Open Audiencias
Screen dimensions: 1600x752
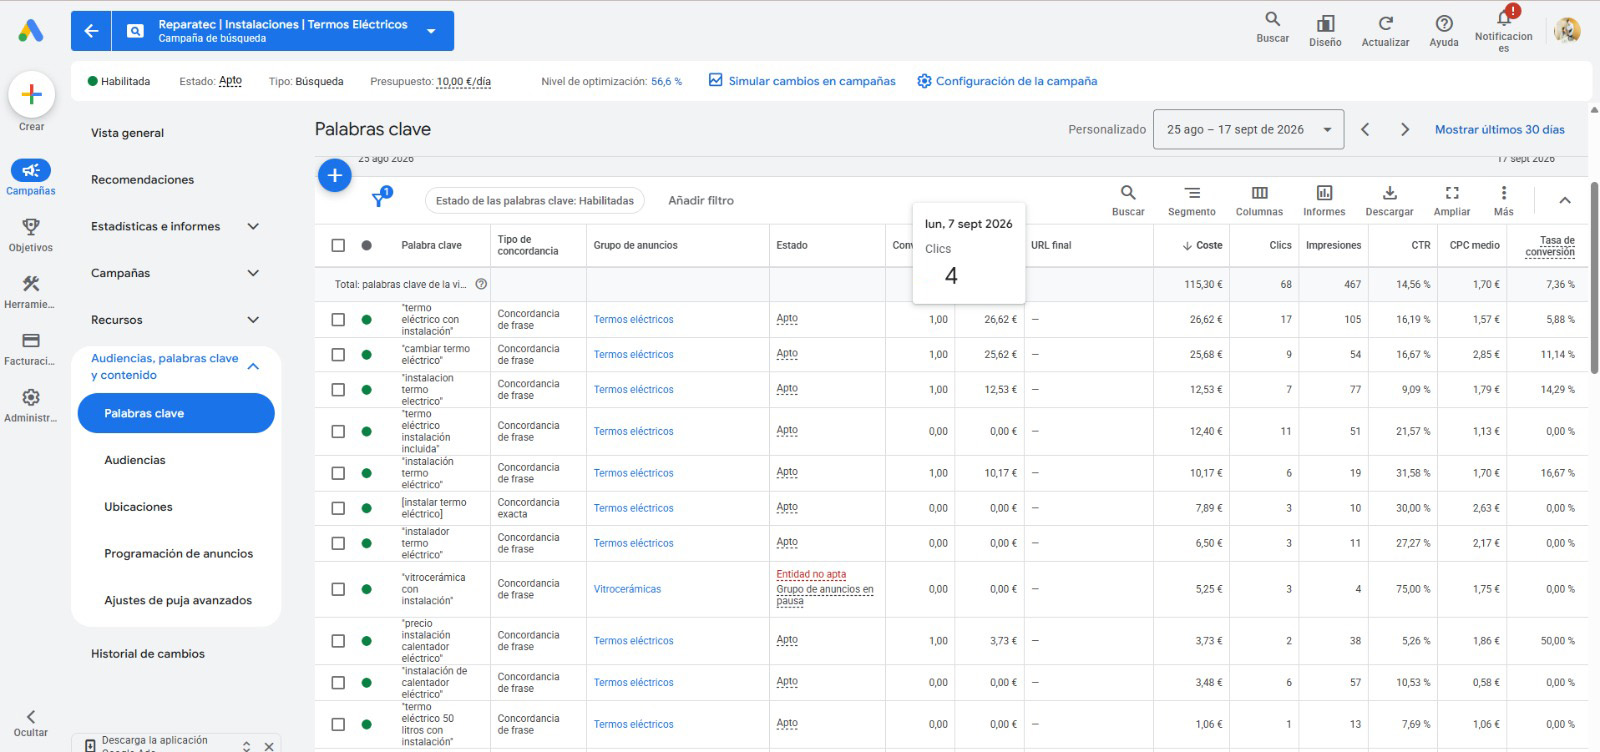click(x=135, y=460)
